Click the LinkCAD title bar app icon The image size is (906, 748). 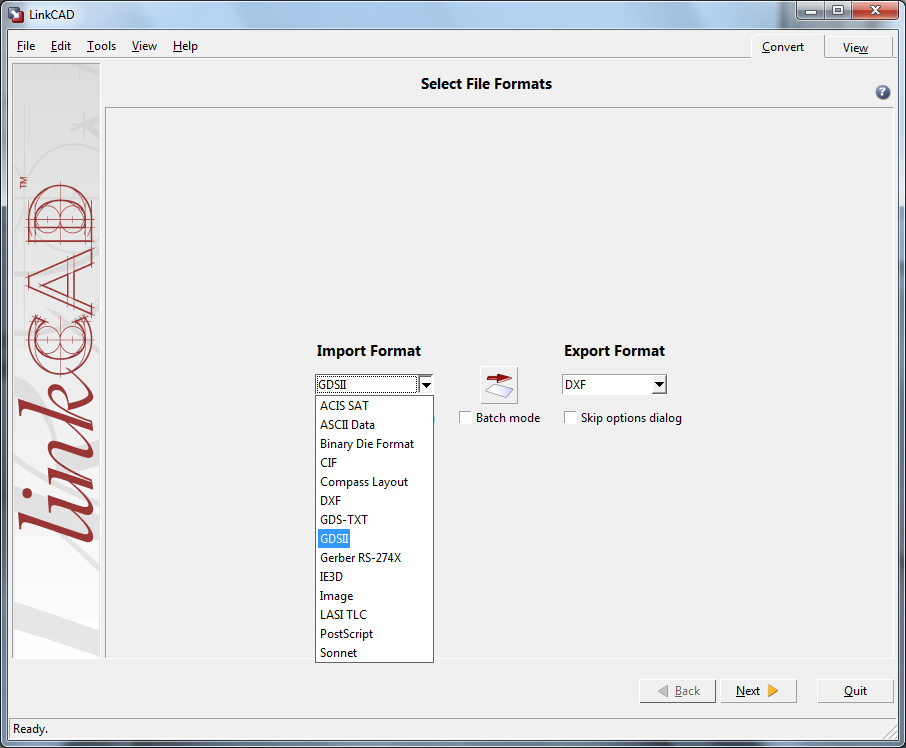[16, 14]
